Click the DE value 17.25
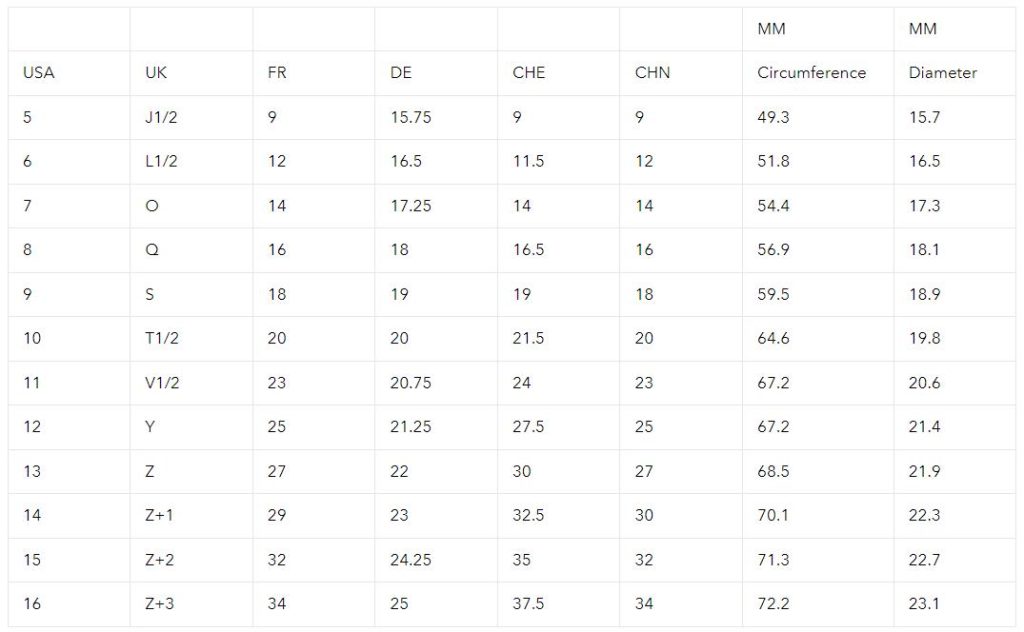 410,205
